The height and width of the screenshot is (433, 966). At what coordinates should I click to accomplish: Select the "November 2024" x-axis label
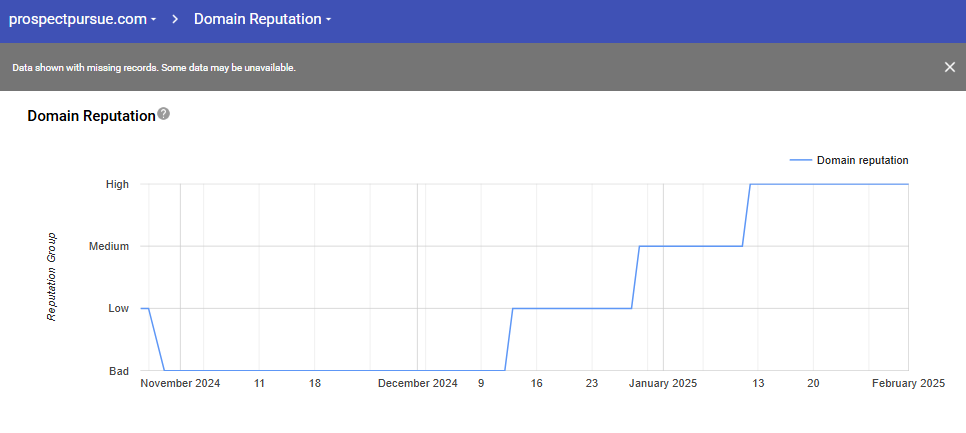pos(180,383)
